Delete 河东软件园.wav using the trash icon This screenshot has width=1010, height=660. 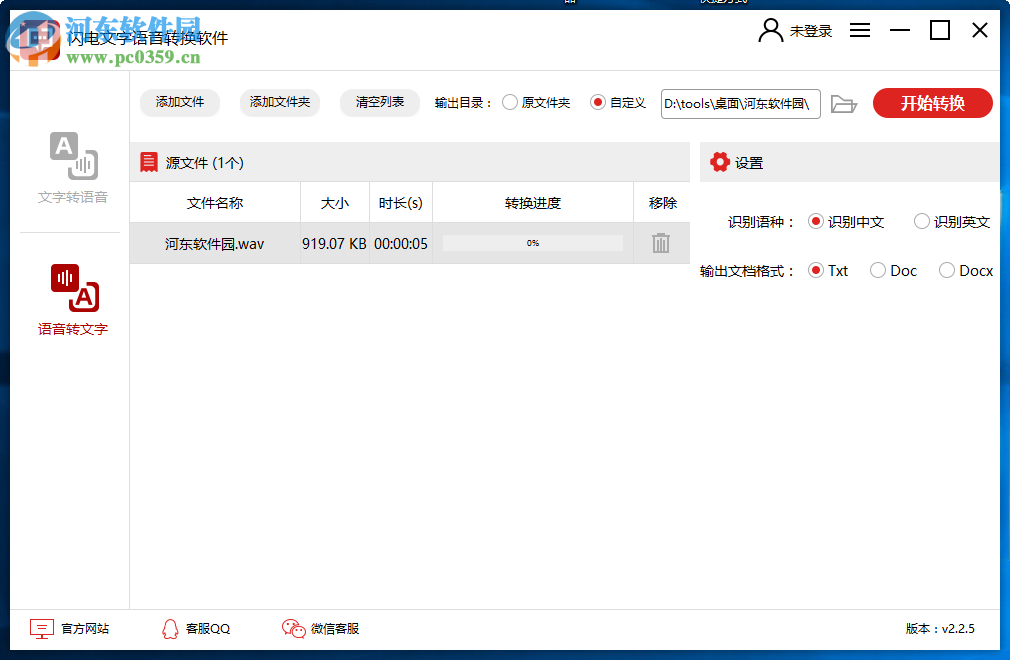click(x=660, y=242)
